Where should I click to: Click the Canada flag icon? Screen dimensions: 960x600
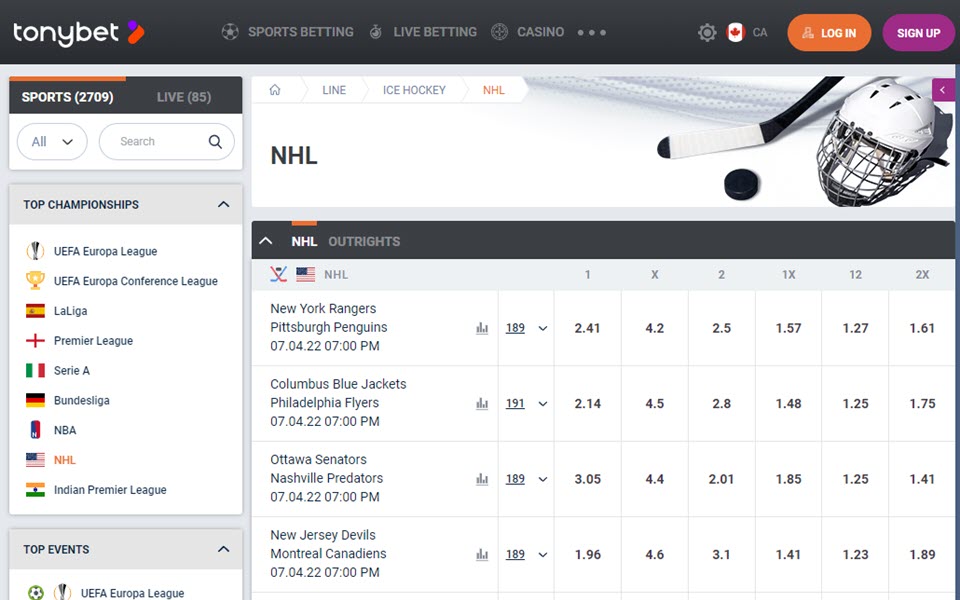(x=735, y=32)
